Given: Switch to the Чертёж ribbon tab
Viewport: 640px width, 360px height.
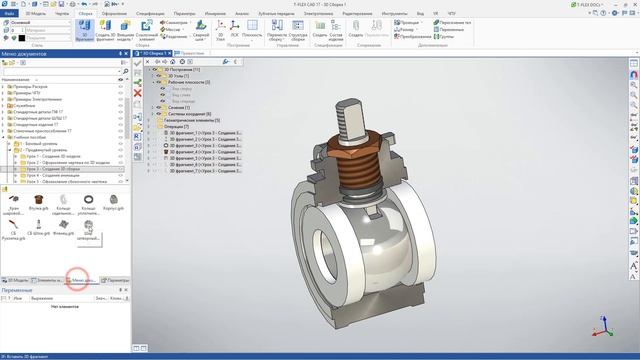Looking at the screenshot, I should [x=62, y=13].
